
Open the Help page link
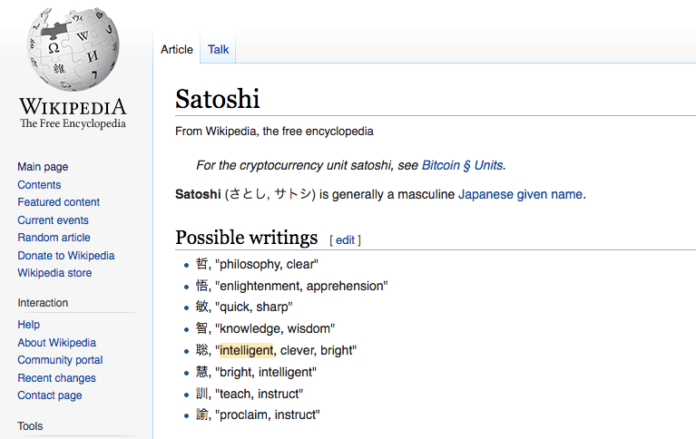coord(29,325)
